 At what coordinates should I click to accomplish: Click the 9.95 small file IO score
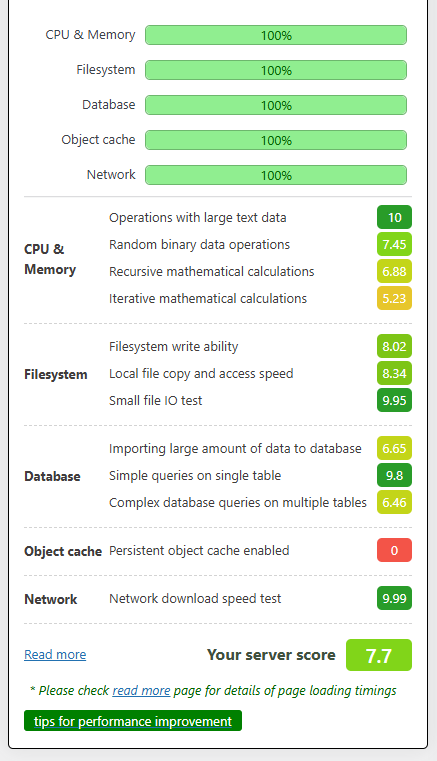pos(394,400)
